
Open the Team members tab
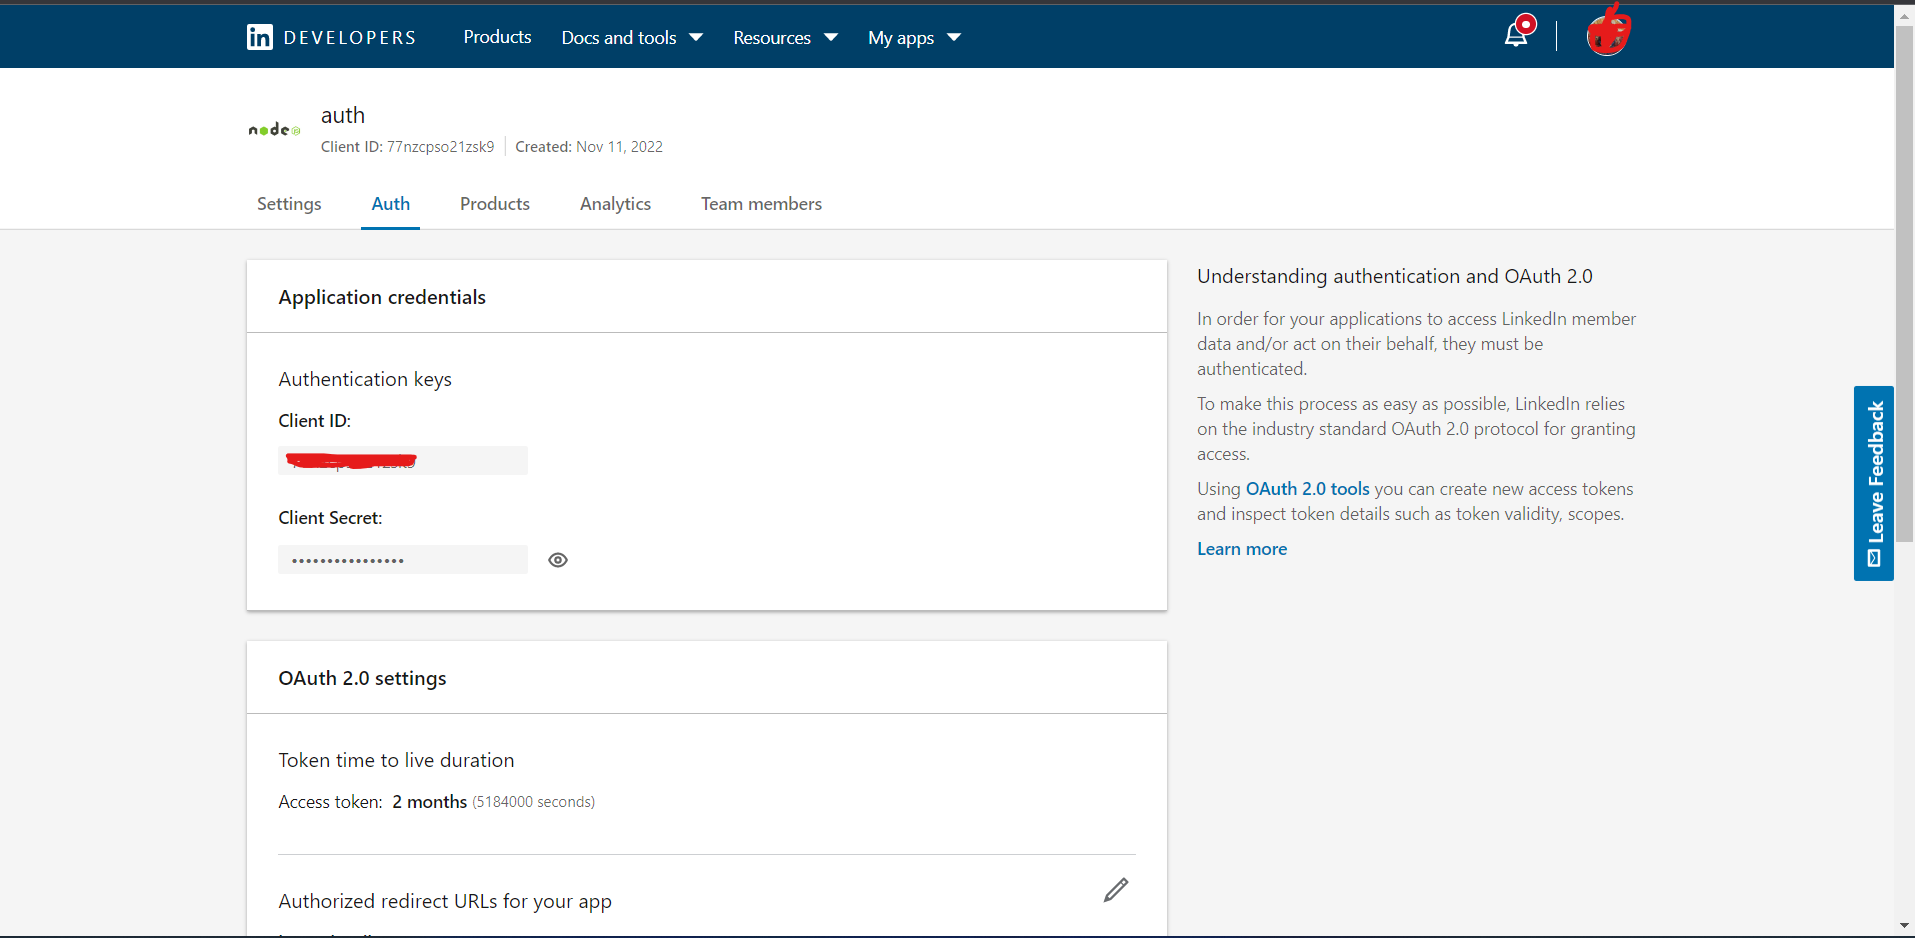tap(761, 204)
